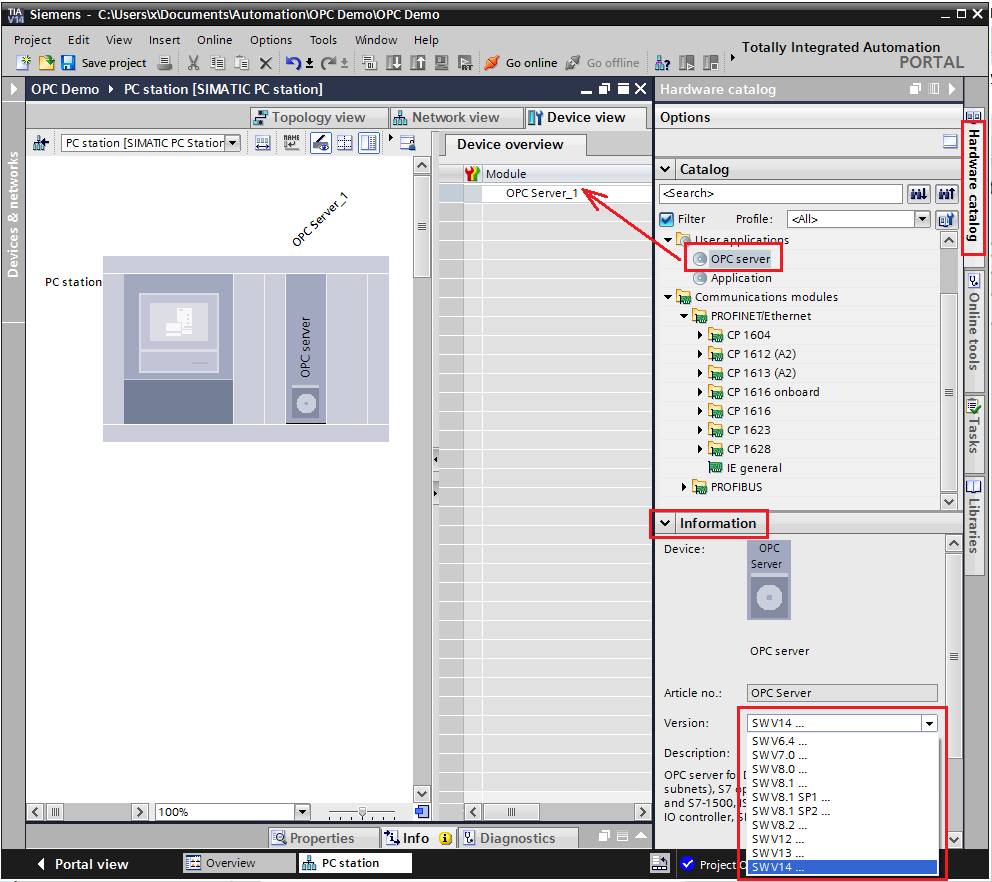Search upwards in catalog icon

946,194
